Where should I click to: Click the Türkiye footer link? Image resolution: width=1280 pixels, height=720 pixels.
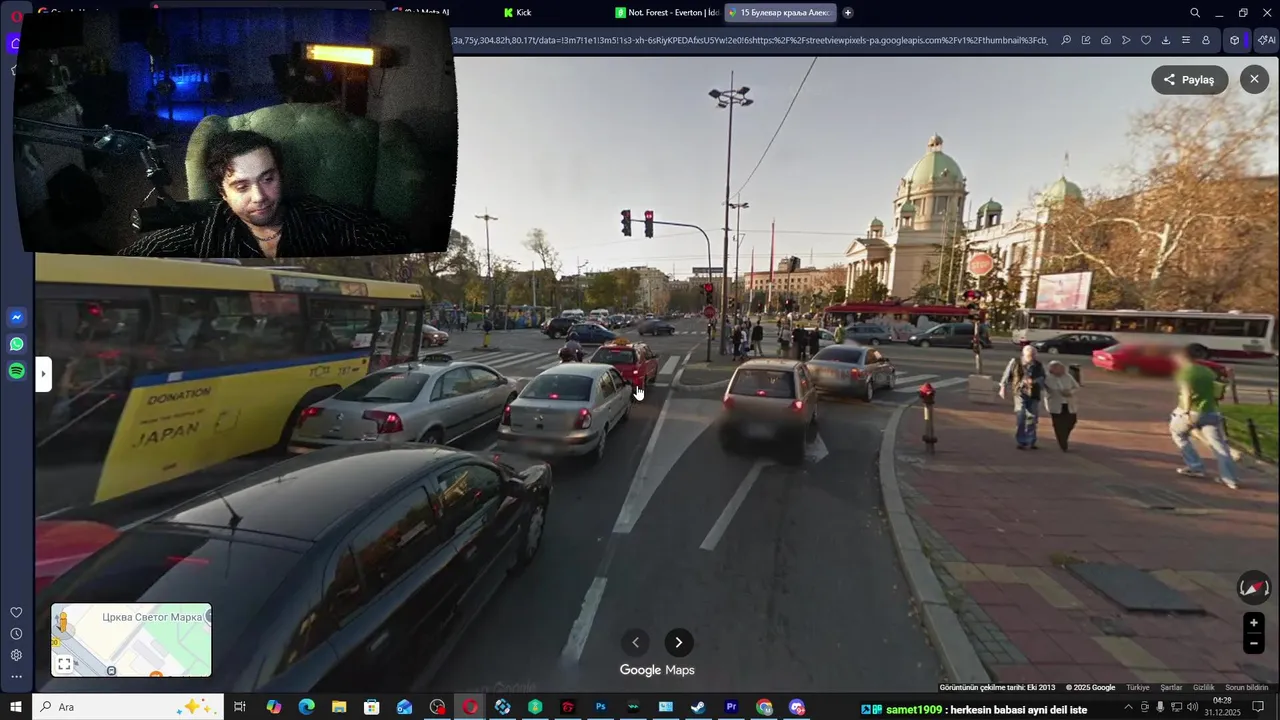(x=1138, y=688)
